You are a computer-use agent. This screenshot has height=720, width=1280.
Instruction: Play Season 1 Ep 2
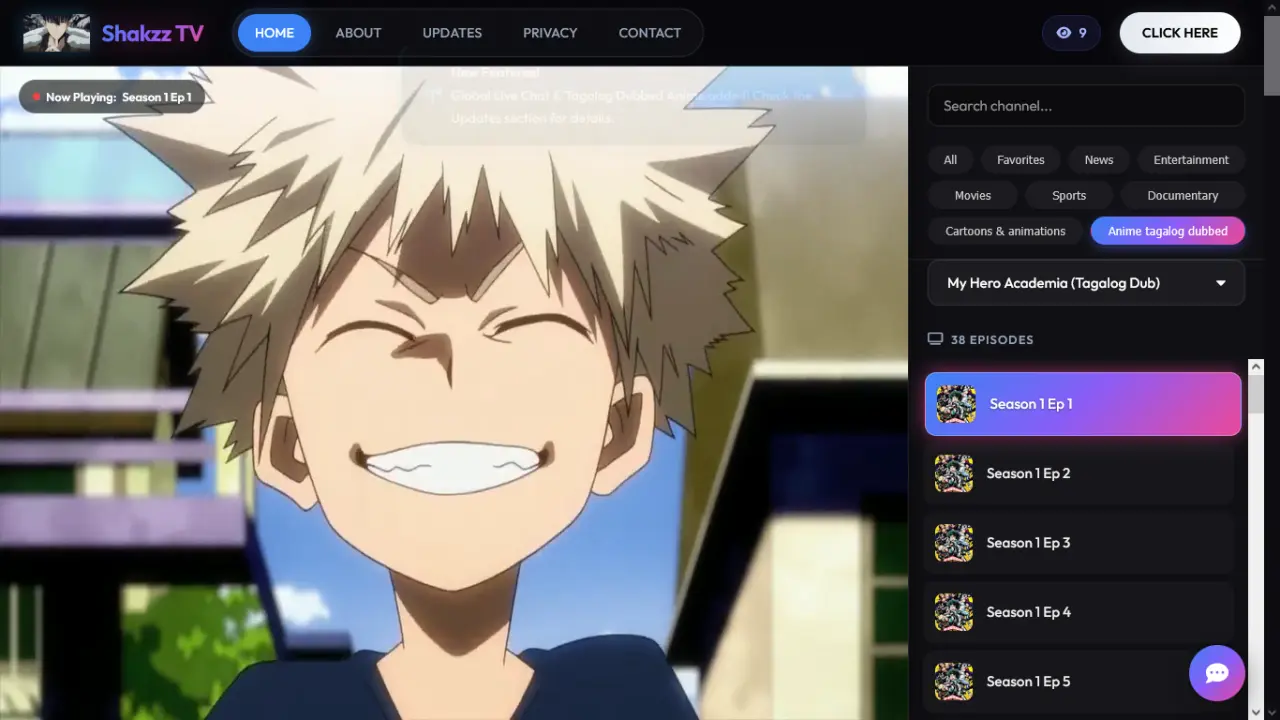pos(1079,474)
